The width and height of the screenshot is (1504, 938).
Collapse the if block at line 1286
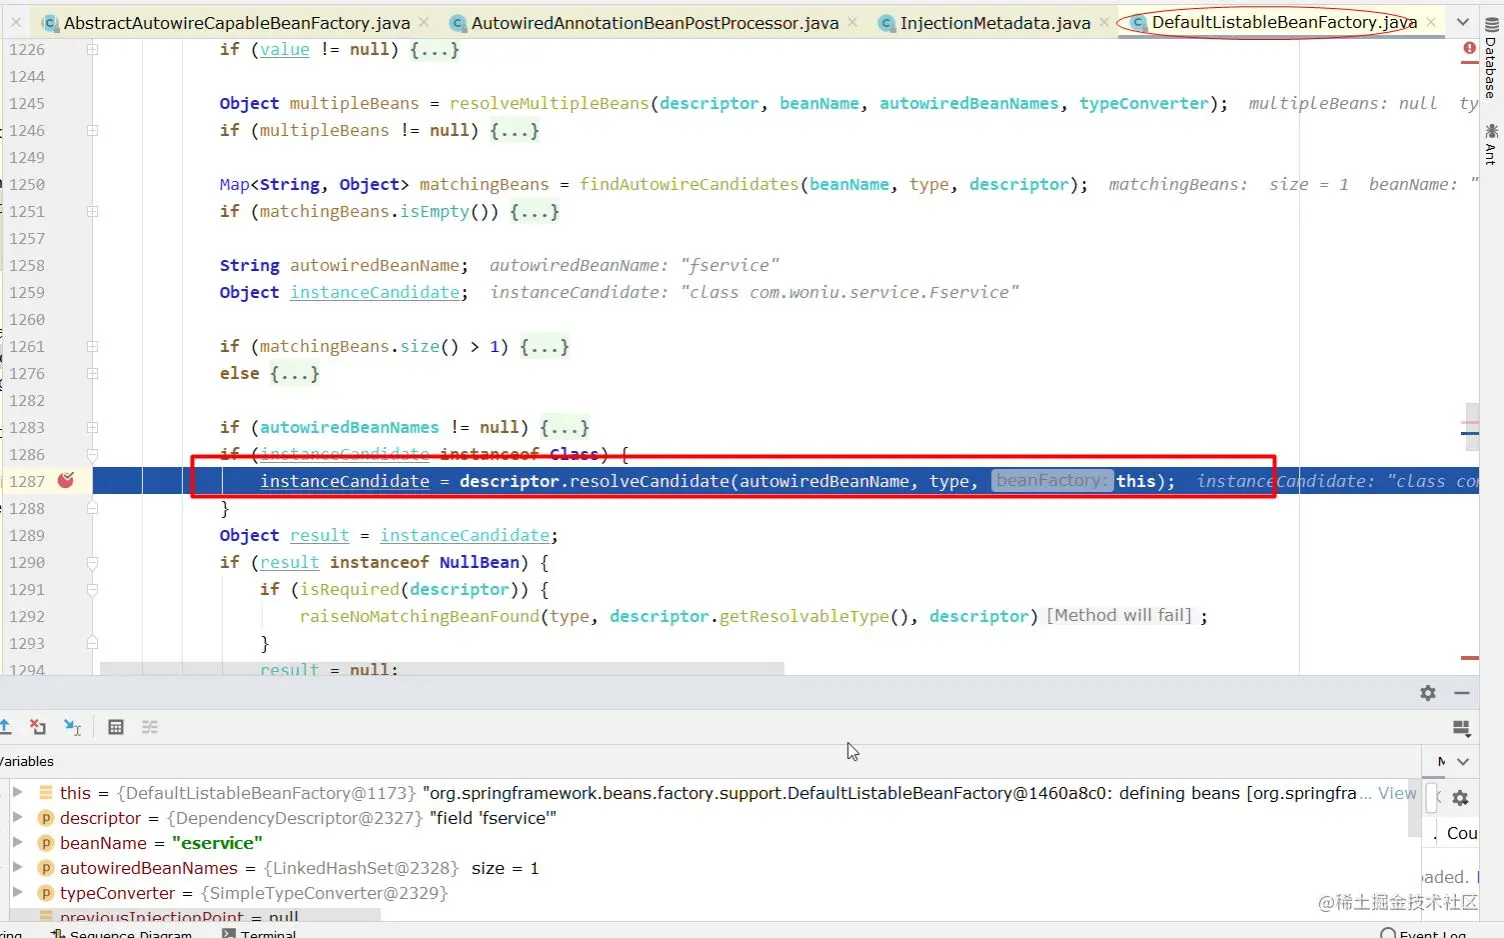92,454
